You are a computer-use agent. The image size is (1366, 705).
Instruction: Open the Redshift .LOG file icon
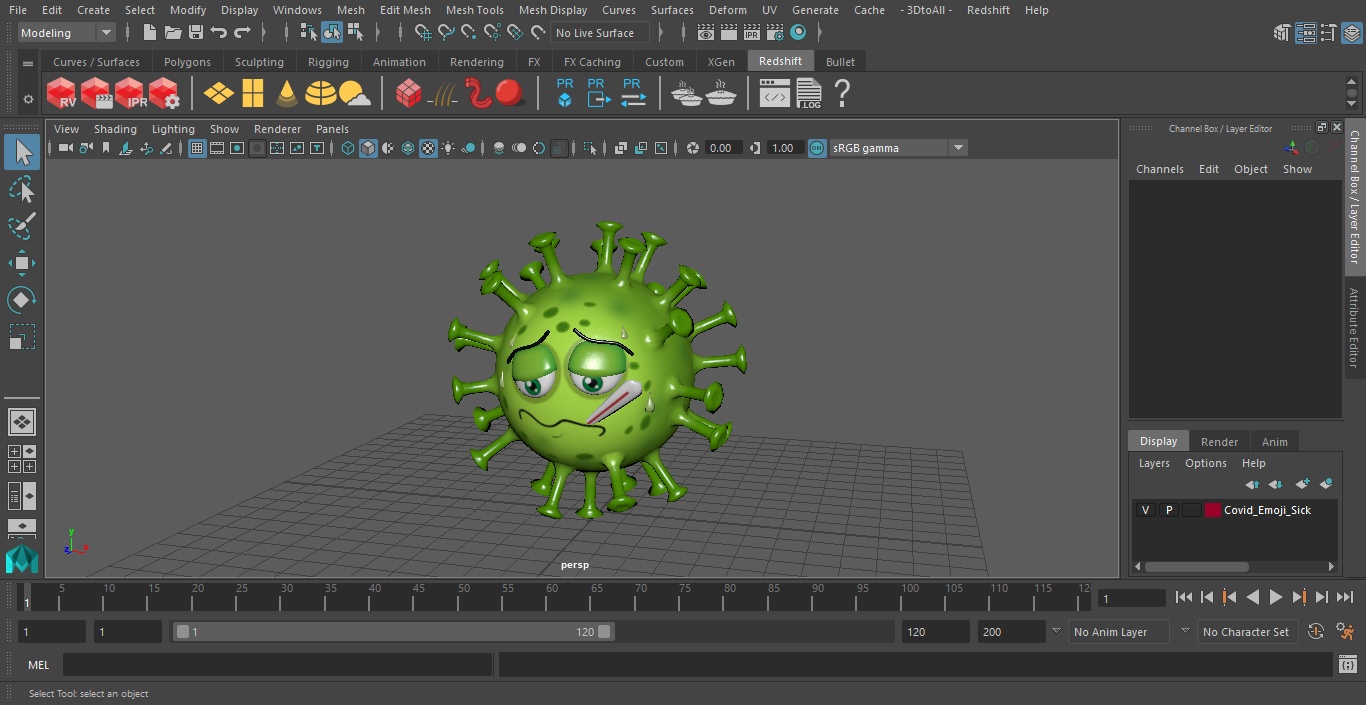tap(808, 94)
